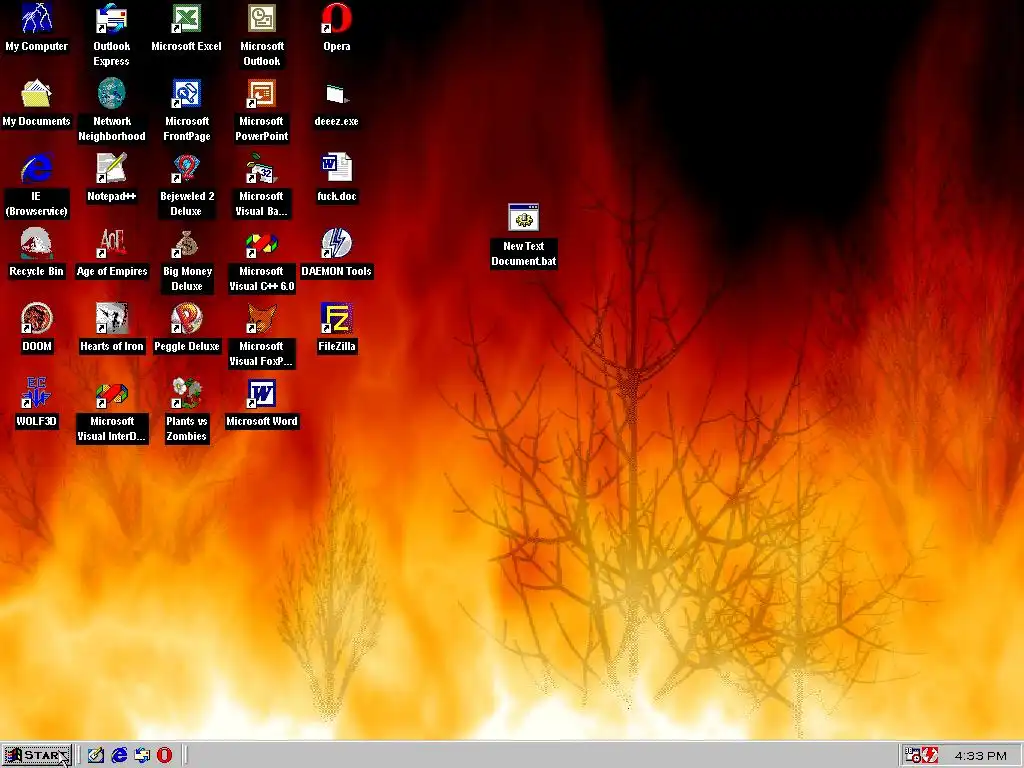Open the Start menu button
This screenshot has width=1024, height=768.
tap(37, 756)
